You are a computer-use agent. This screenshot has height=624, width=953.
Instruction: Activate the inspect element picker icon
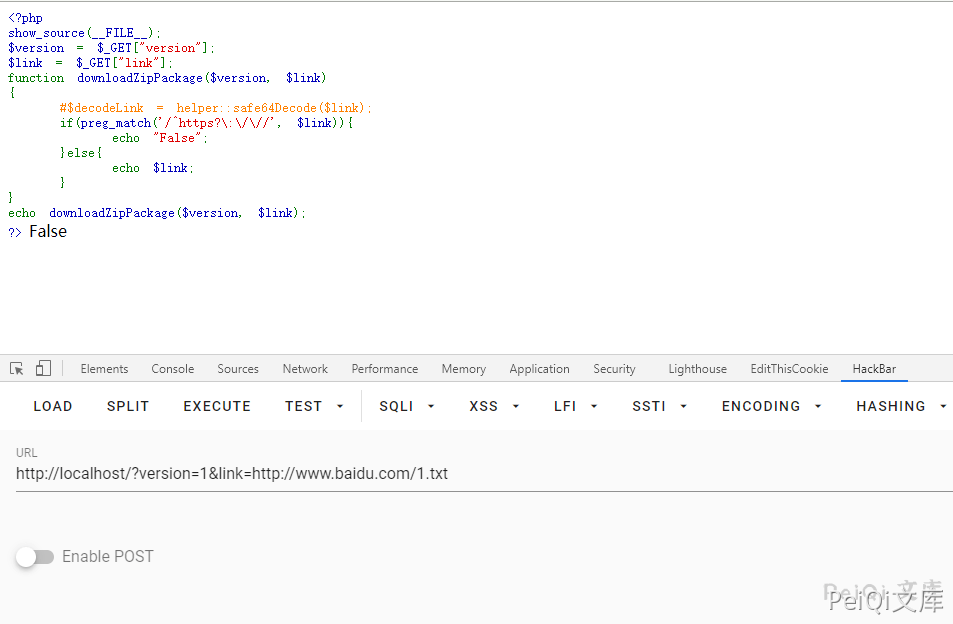coord(17,369)
